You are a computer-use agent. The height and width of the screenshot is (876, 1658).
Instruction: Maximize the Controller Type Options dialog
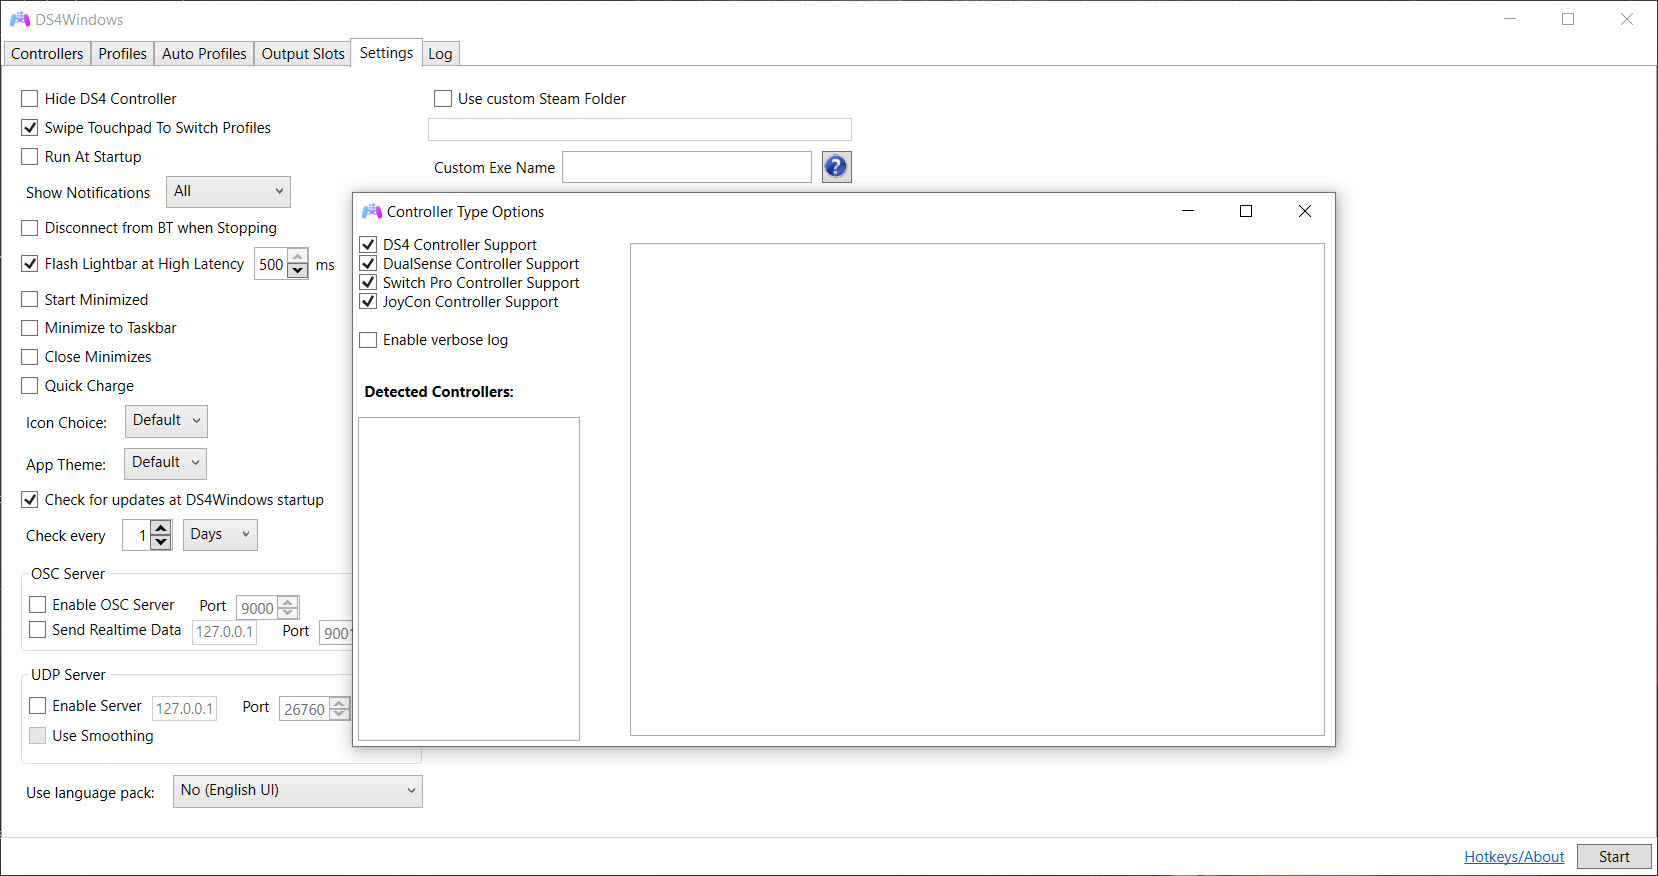(1246, 211)
